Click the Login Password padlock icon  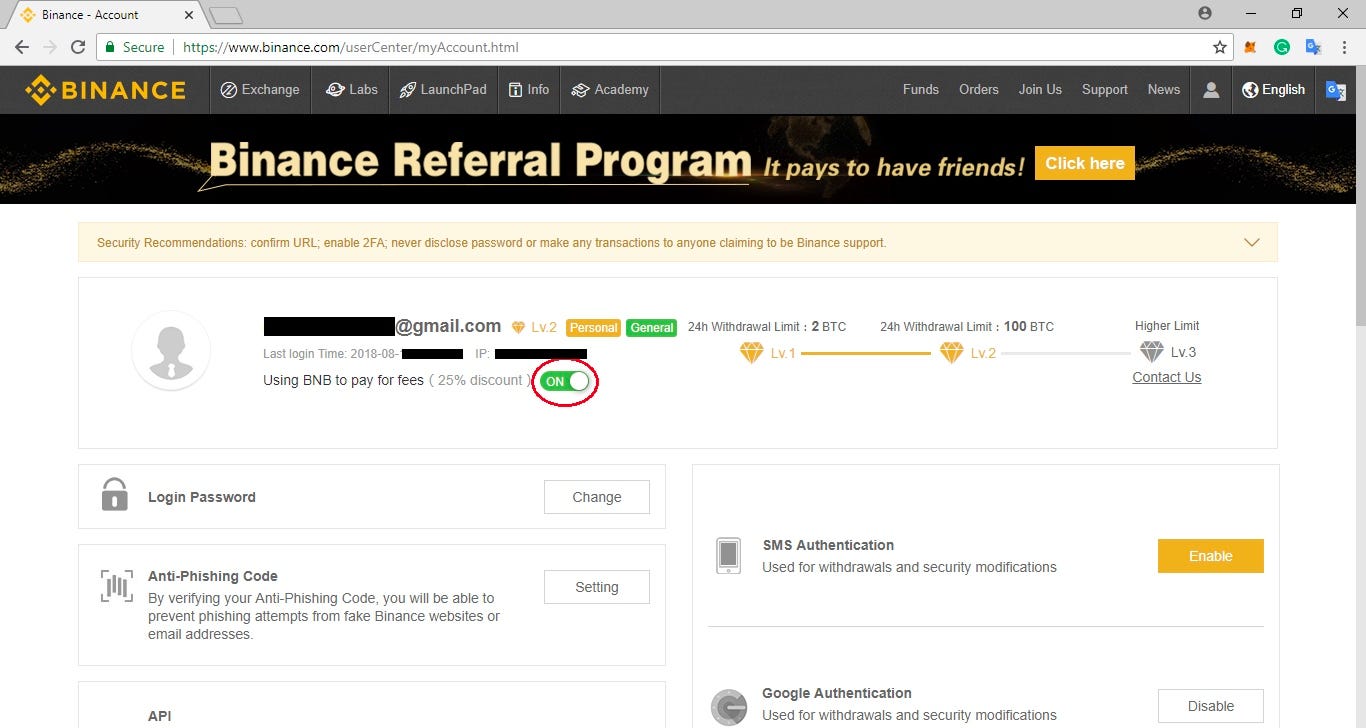coord(115,494)
